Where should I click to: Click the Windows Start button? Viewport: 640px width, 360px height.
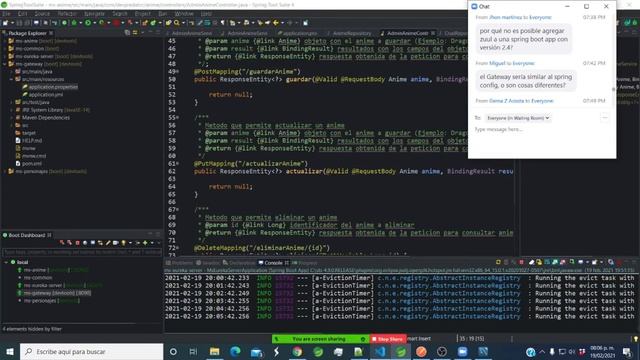click(10, 351)
